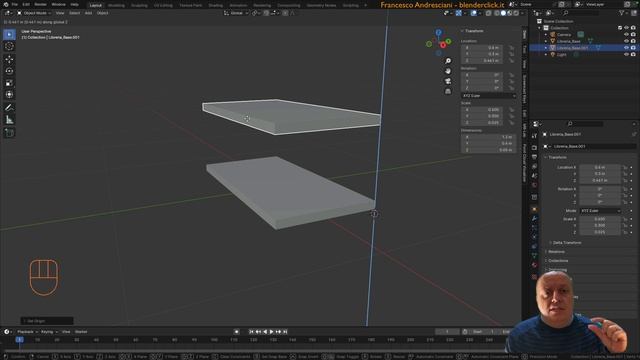Switch perspective/orthographic grid icon

[448, 91]
